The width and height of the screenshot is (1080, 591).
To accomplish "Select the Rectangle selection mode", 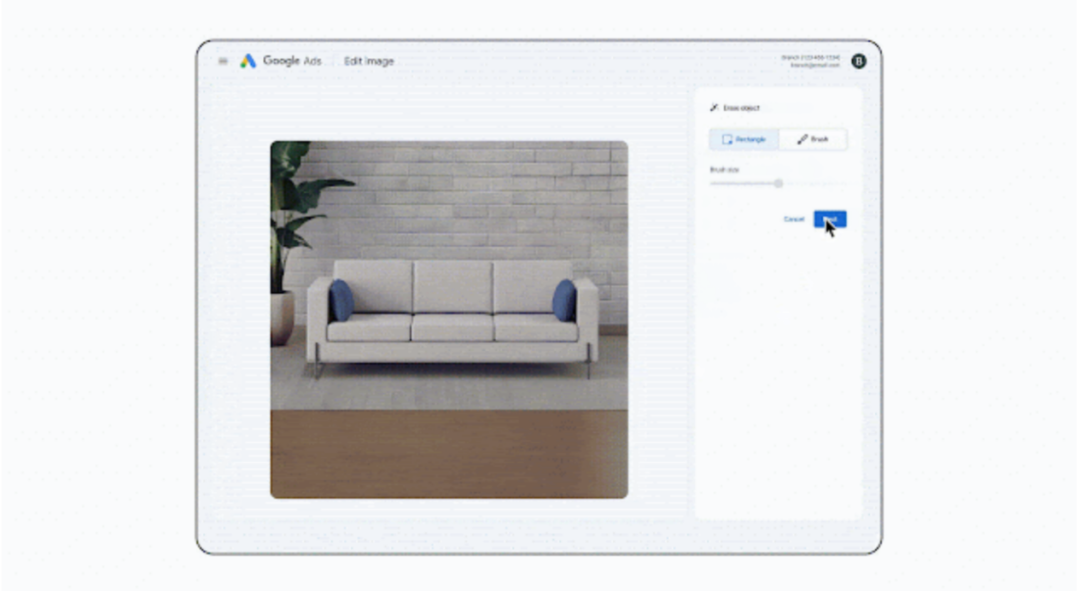I will tap(744, 139).
